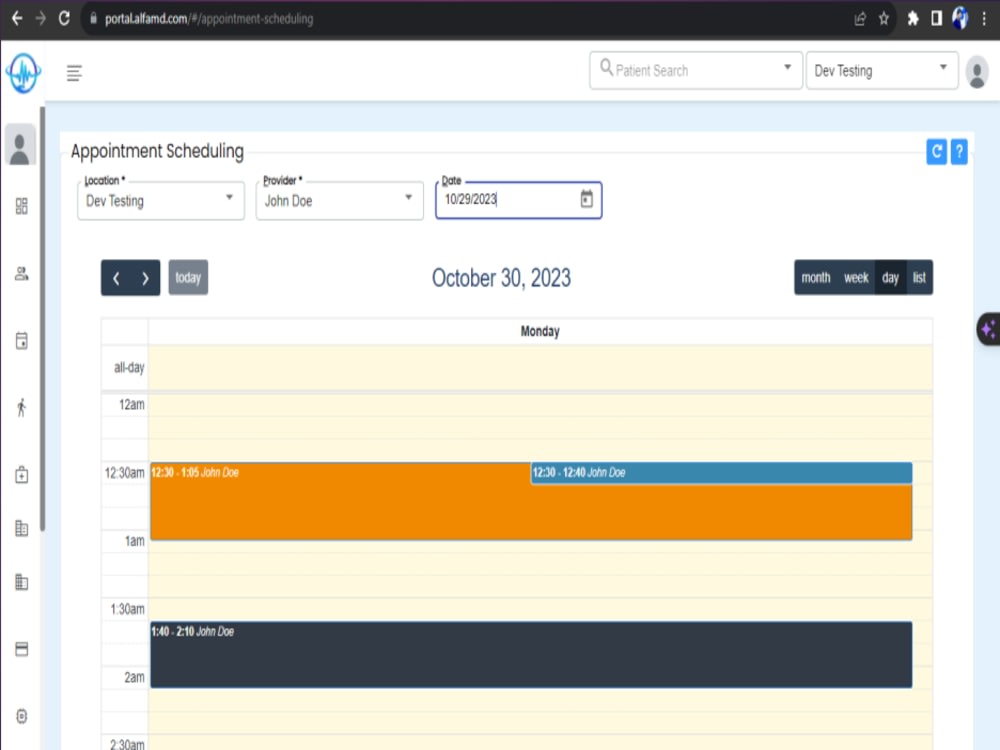Refresh the appointment schedule with the blue button

[936, 152]
